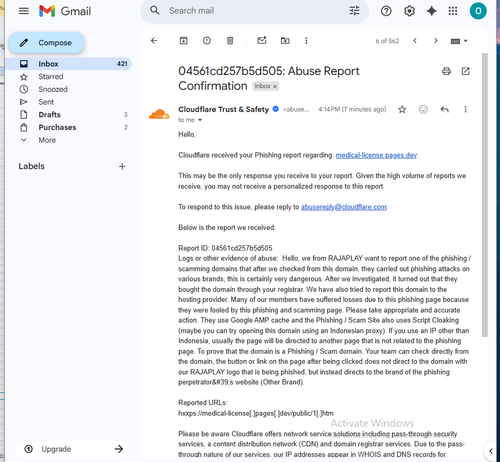Focus the Search mail field
The width and height of the screenshot is (500, 462).
click(x=255, y=11)
